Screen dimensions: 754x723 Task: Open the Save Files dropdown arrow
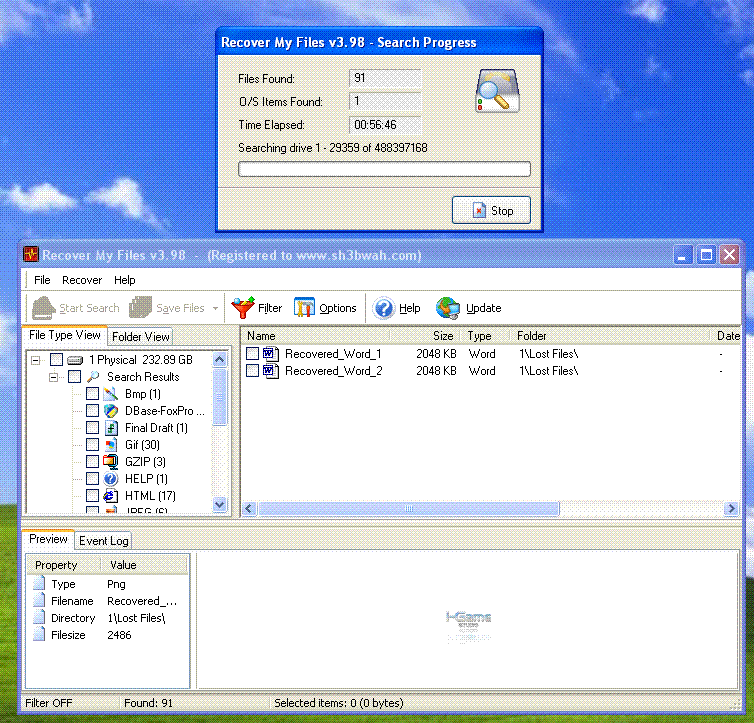tap(215, 308)
